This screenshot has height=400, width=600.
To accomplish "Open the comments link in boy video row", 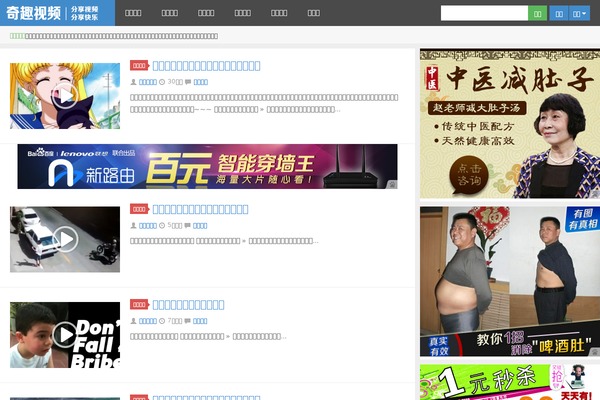I will [x=200, y=321].
